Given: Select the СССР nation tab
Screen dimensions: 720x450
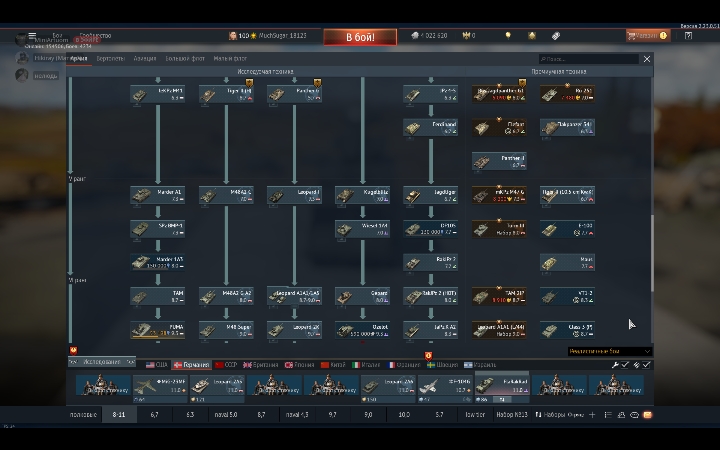Looking at the screenshot, I should 226,365.
